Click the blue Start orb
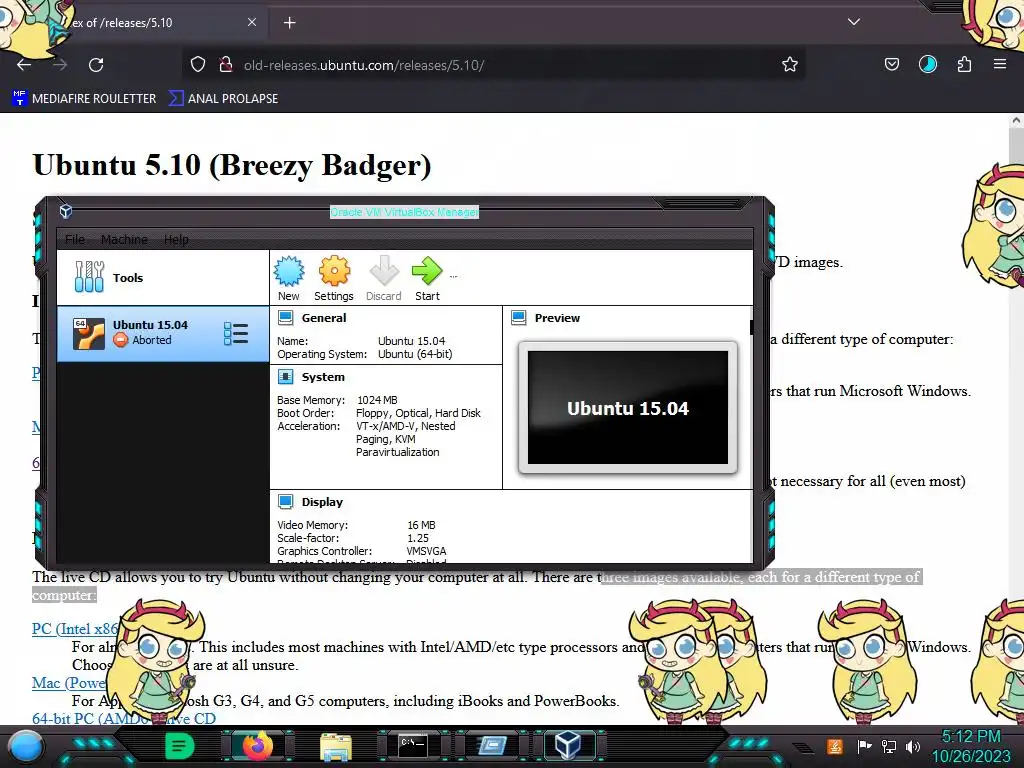This screenshot has height=768, width=1024. click(25, 747)
